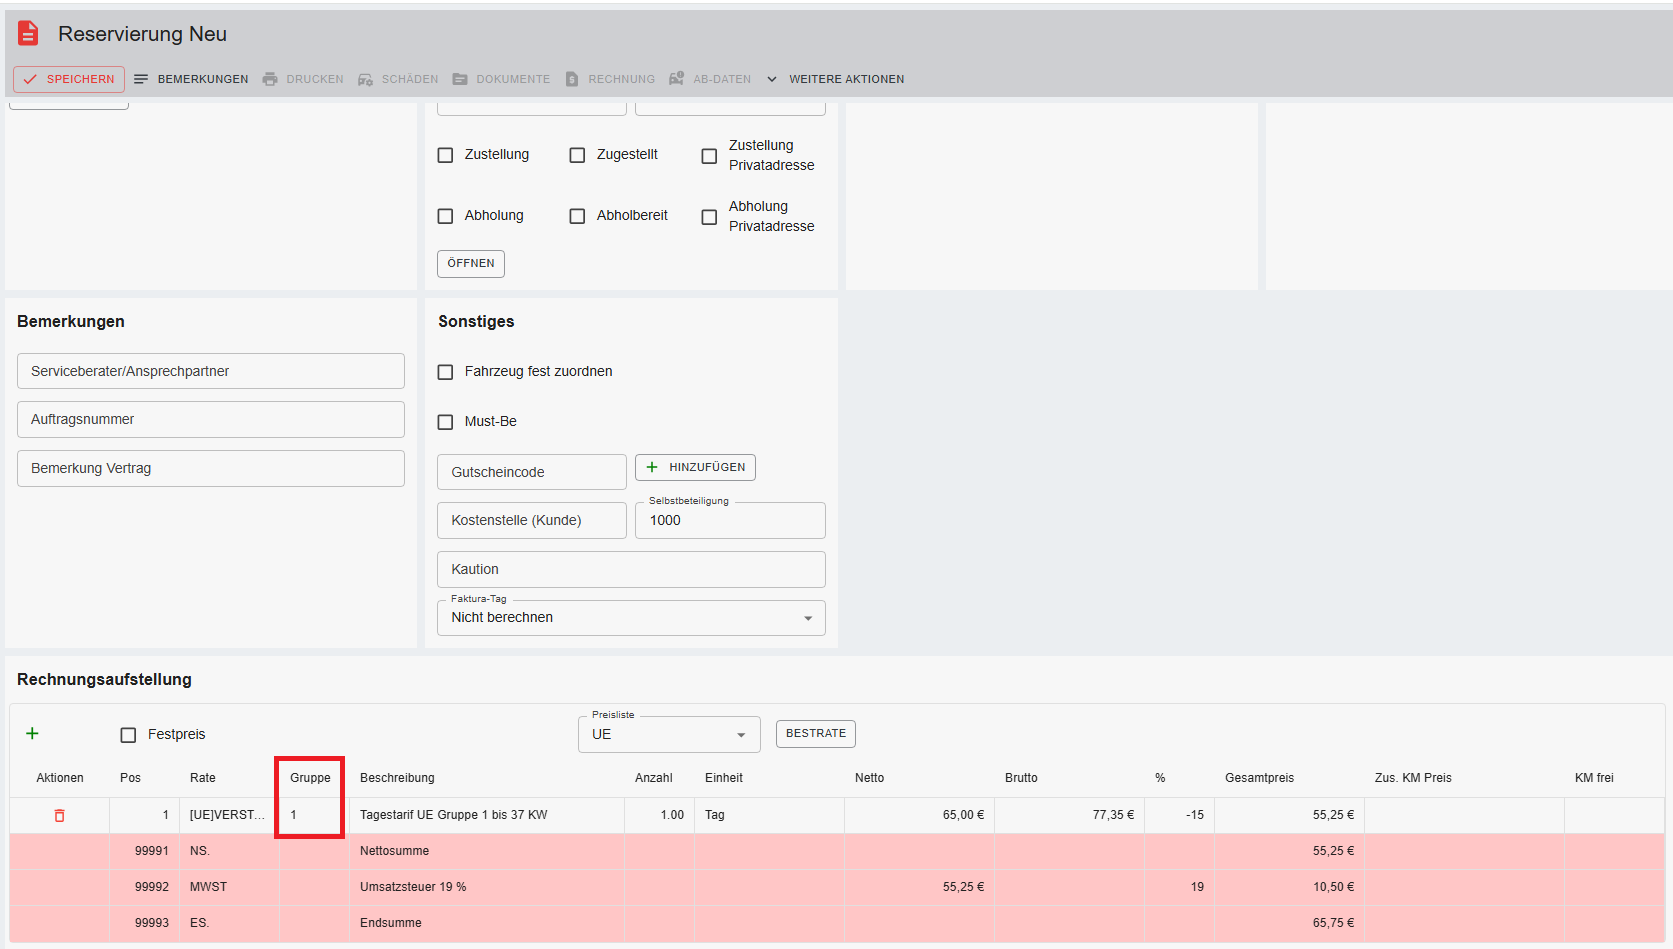The width and height of the screenshot is (1673, 949).
Task: Delete position 1 with the red trash icon
Action: (59, 815)
